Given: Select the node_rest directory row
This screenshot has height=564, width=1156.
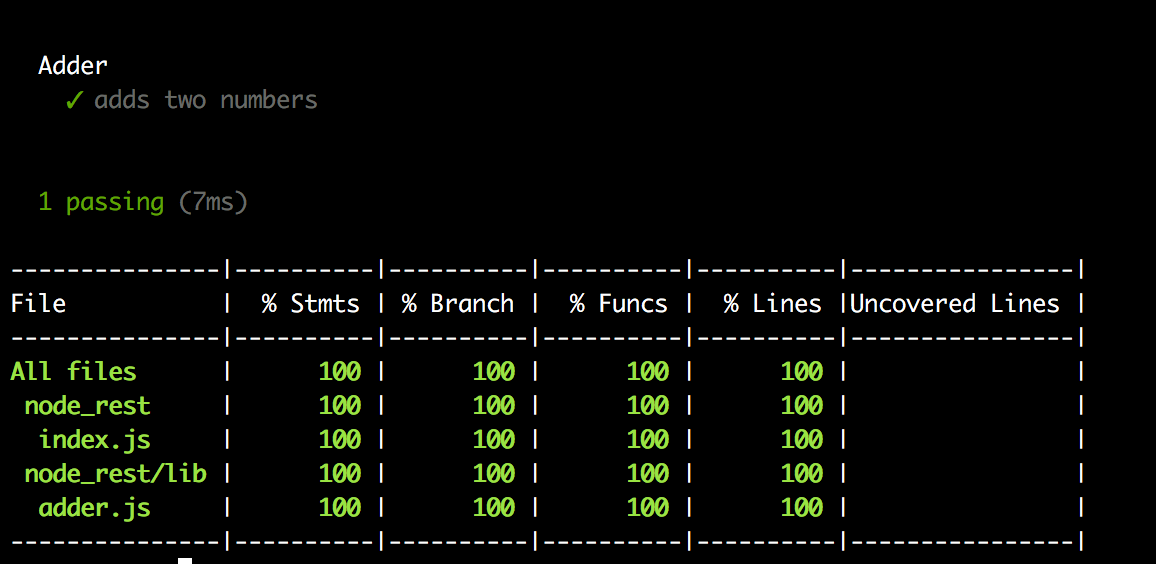Looking at the screenshot, I should click(x=87, y=406).
